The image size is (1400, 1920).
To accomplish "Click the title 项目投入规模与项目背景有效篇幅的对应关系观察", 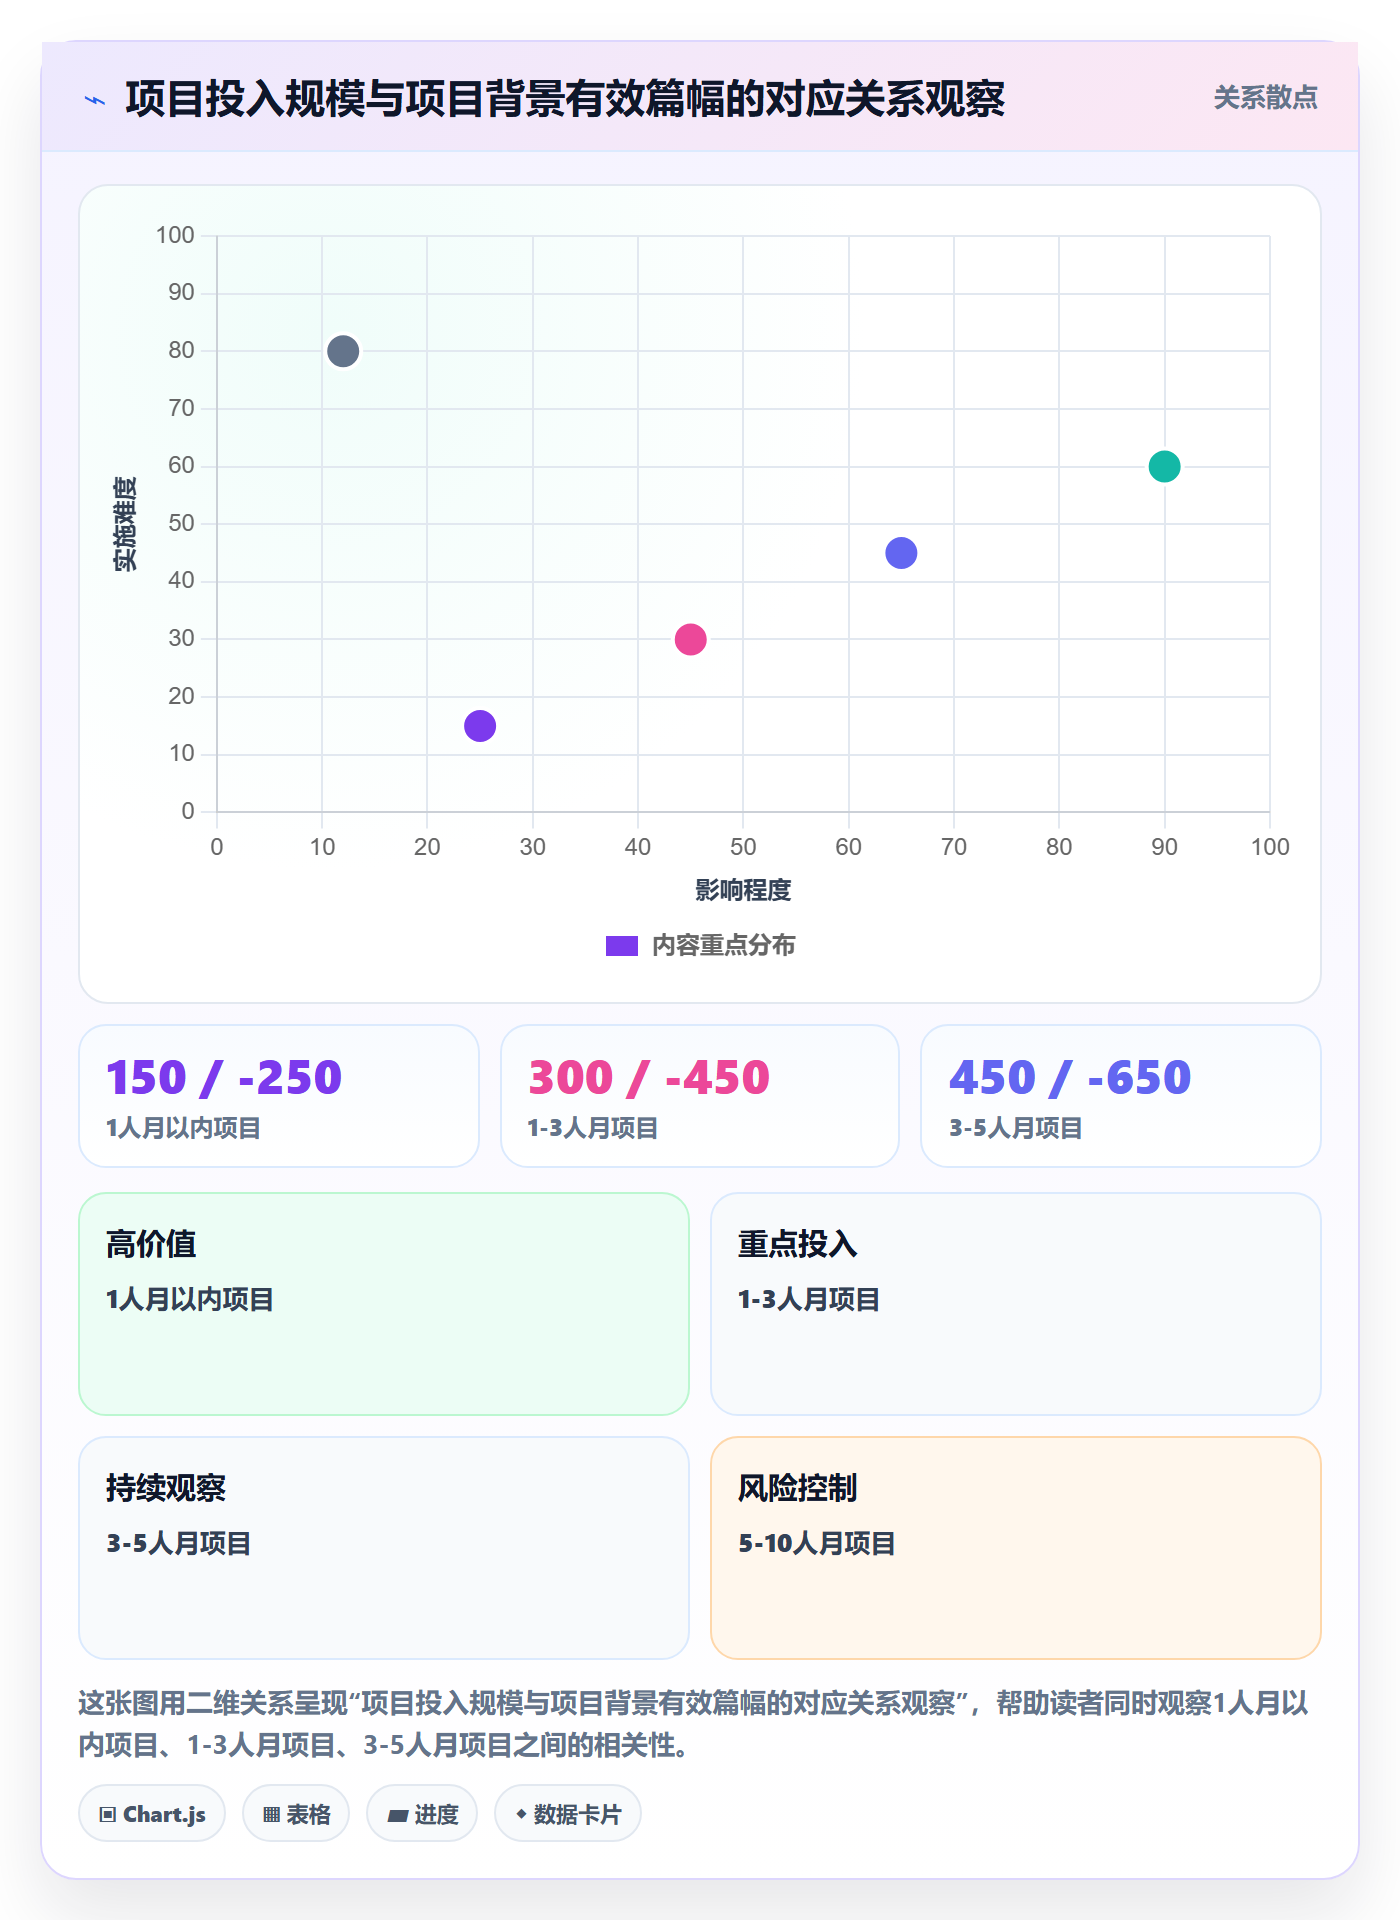I will pyautogui.click(x=565, y=99).
